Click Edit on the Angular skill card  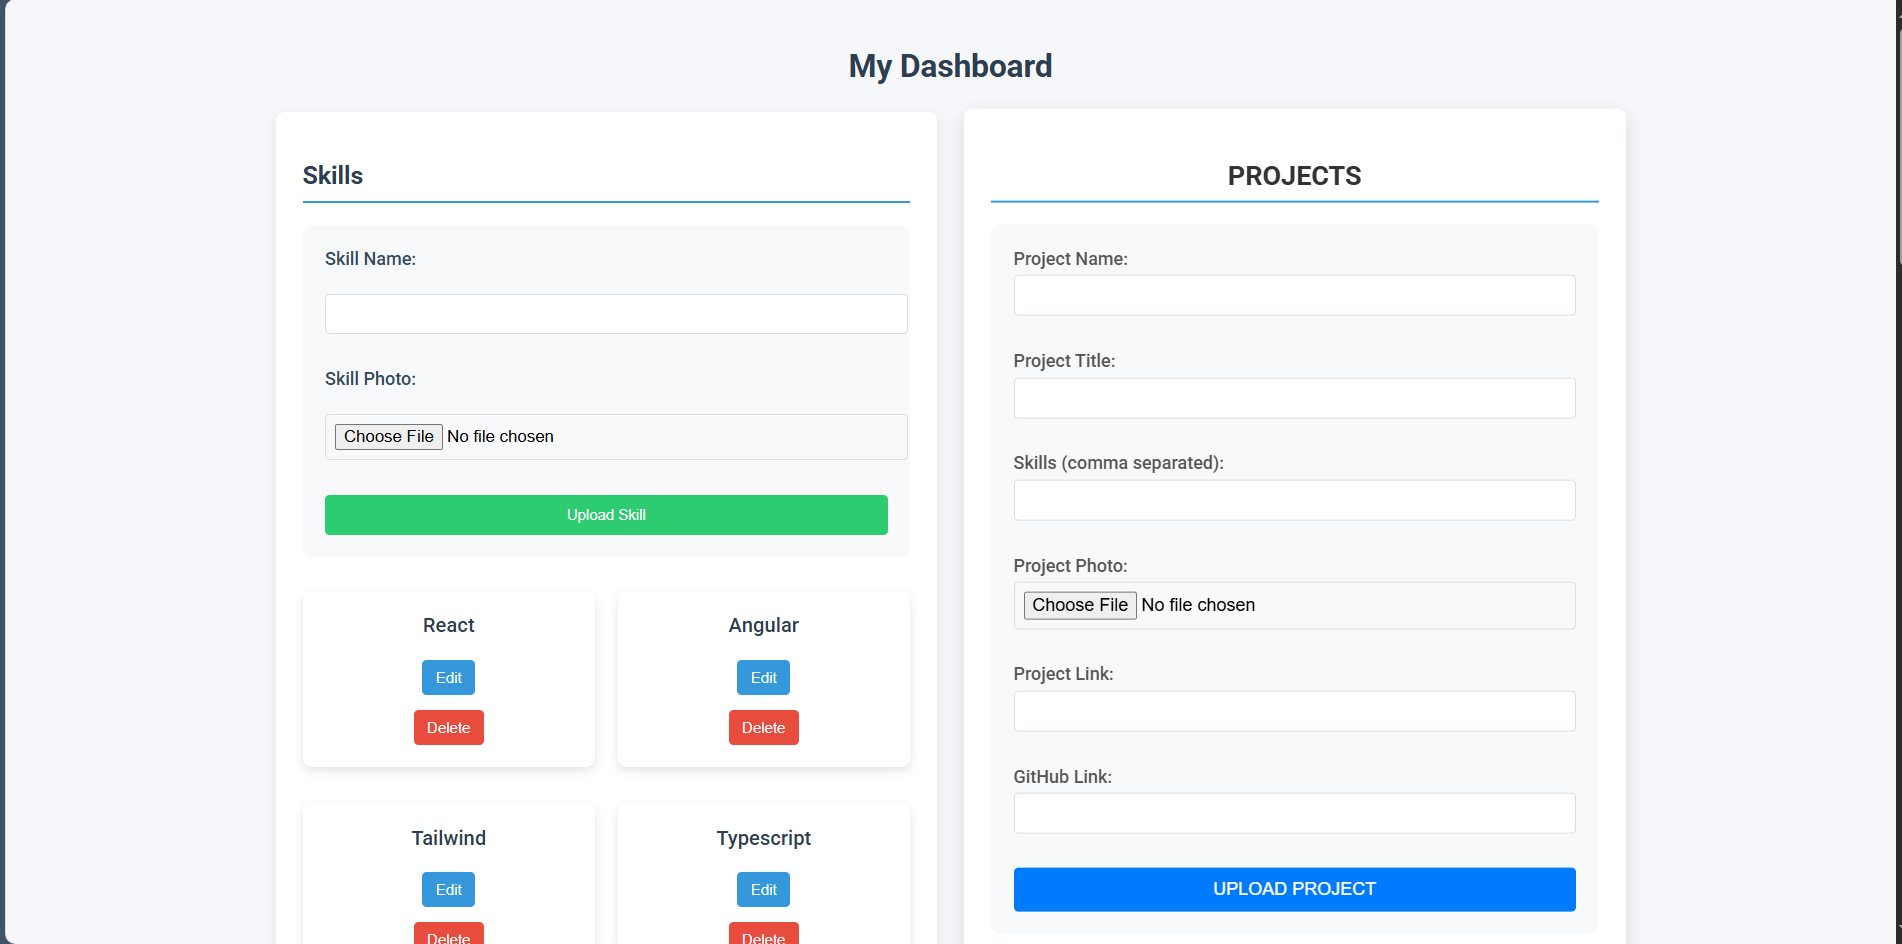click(763, 677)
